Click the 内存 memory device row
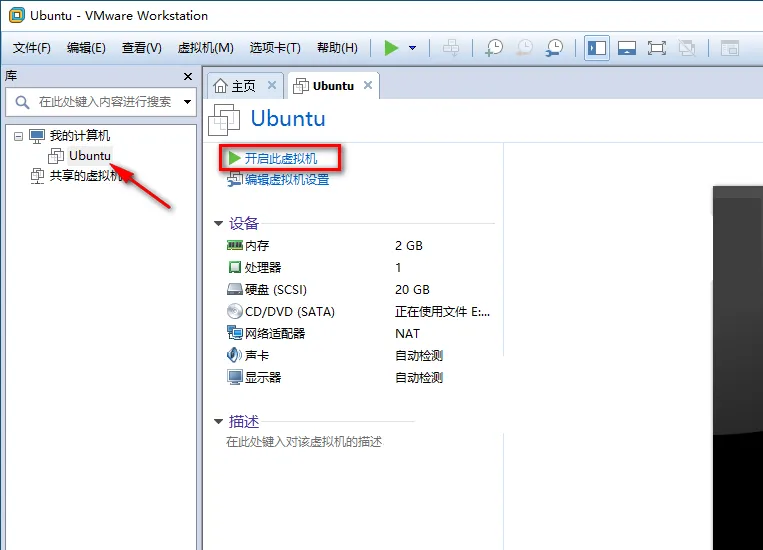Viewport: 763px width, 550px height. point(360,245)
